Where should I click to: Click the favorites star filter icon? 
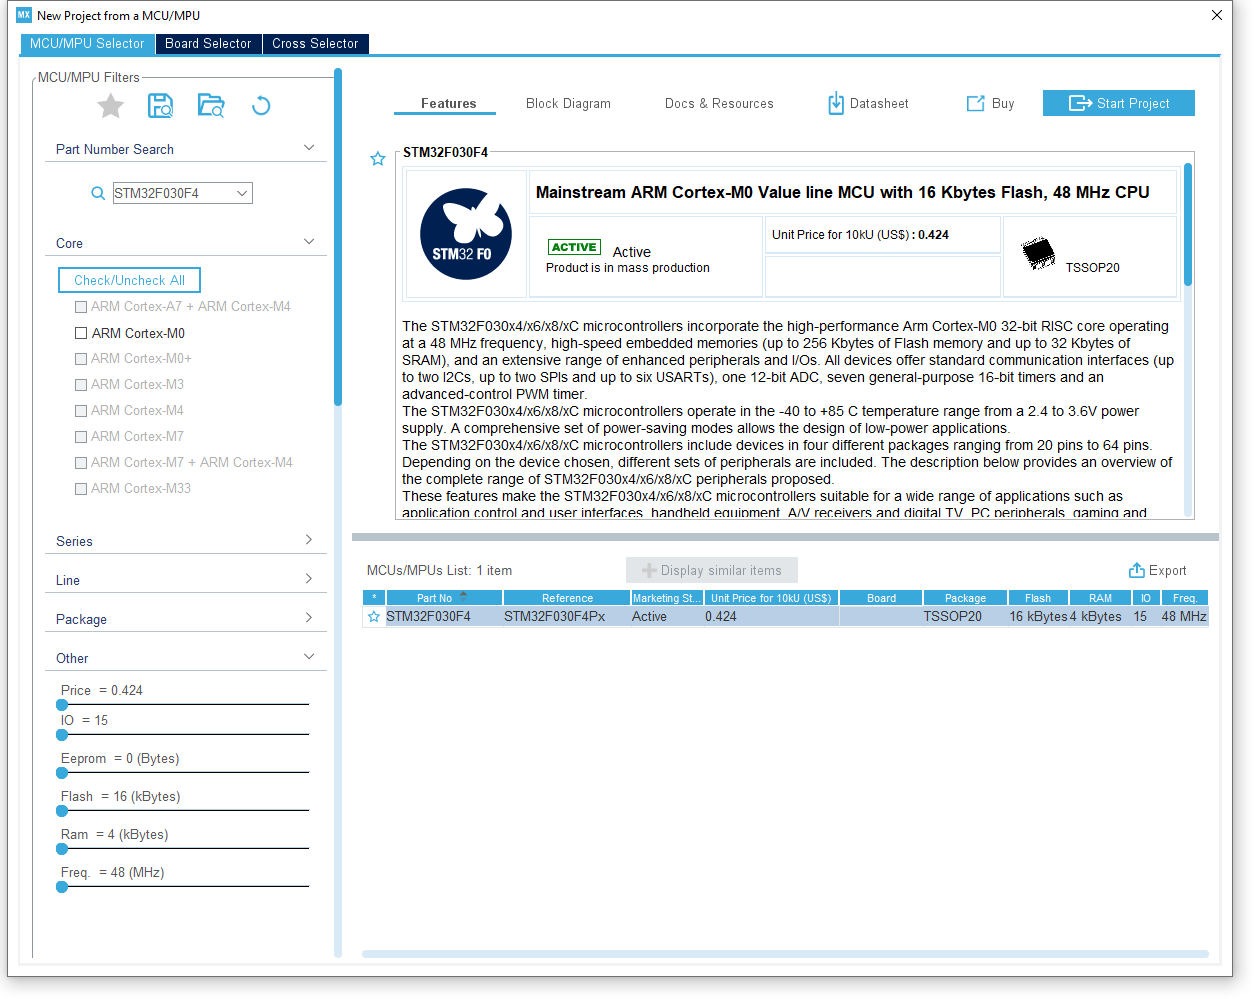coord(111,106)
